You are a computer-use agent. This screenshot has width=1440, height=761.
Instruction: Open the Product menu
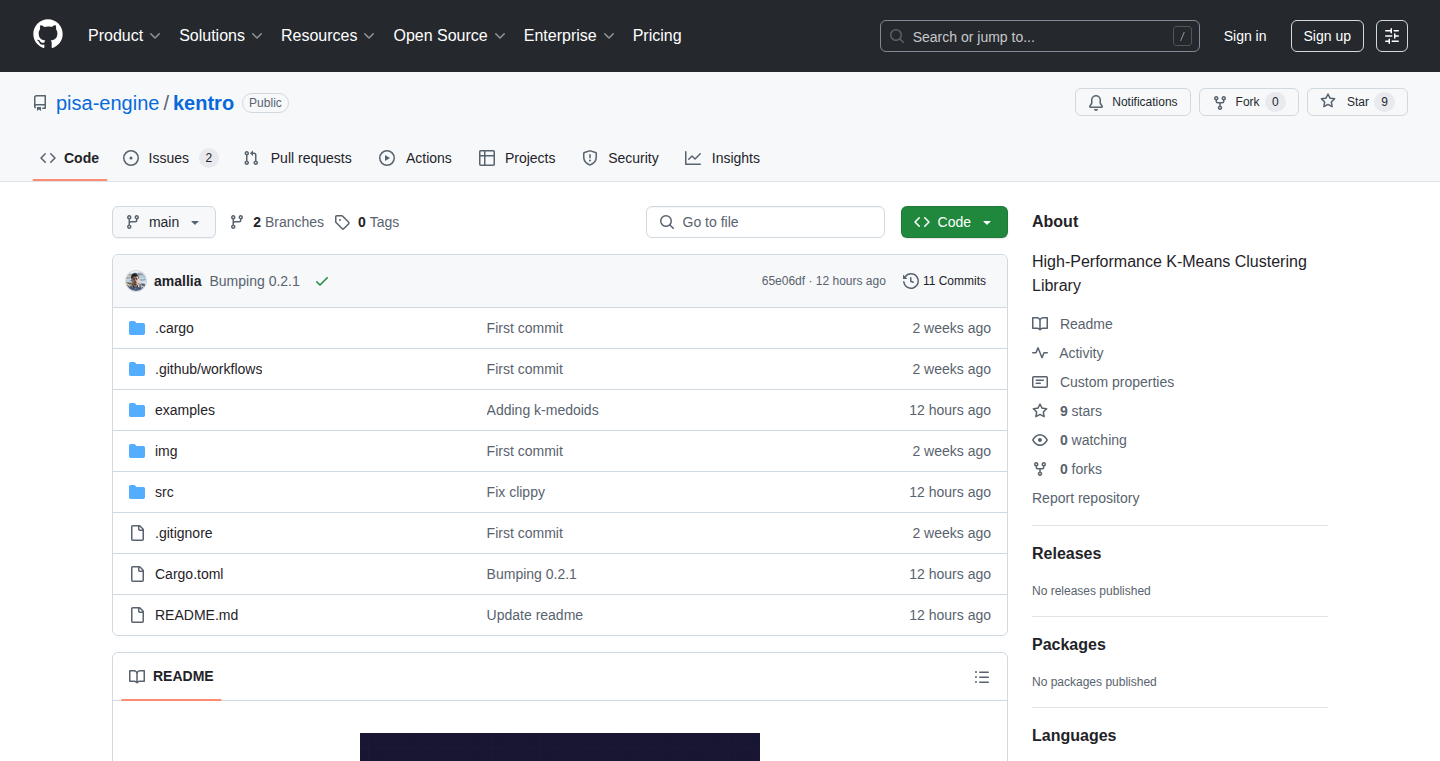(x=124, y=36)
